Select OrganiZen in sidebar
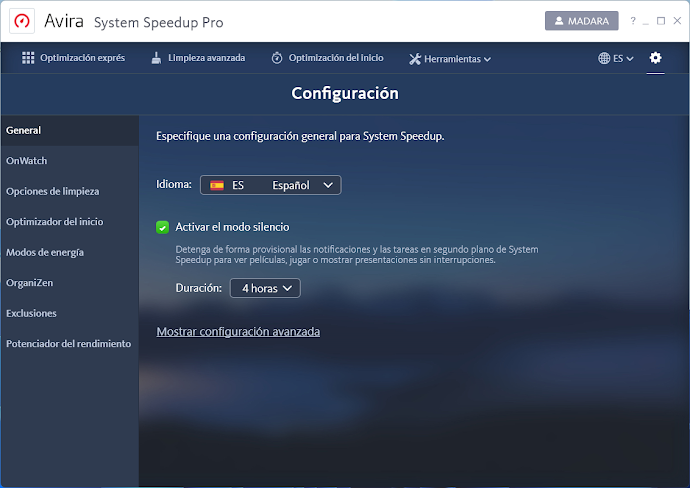The image size is (690, 488). coord(70,283)
